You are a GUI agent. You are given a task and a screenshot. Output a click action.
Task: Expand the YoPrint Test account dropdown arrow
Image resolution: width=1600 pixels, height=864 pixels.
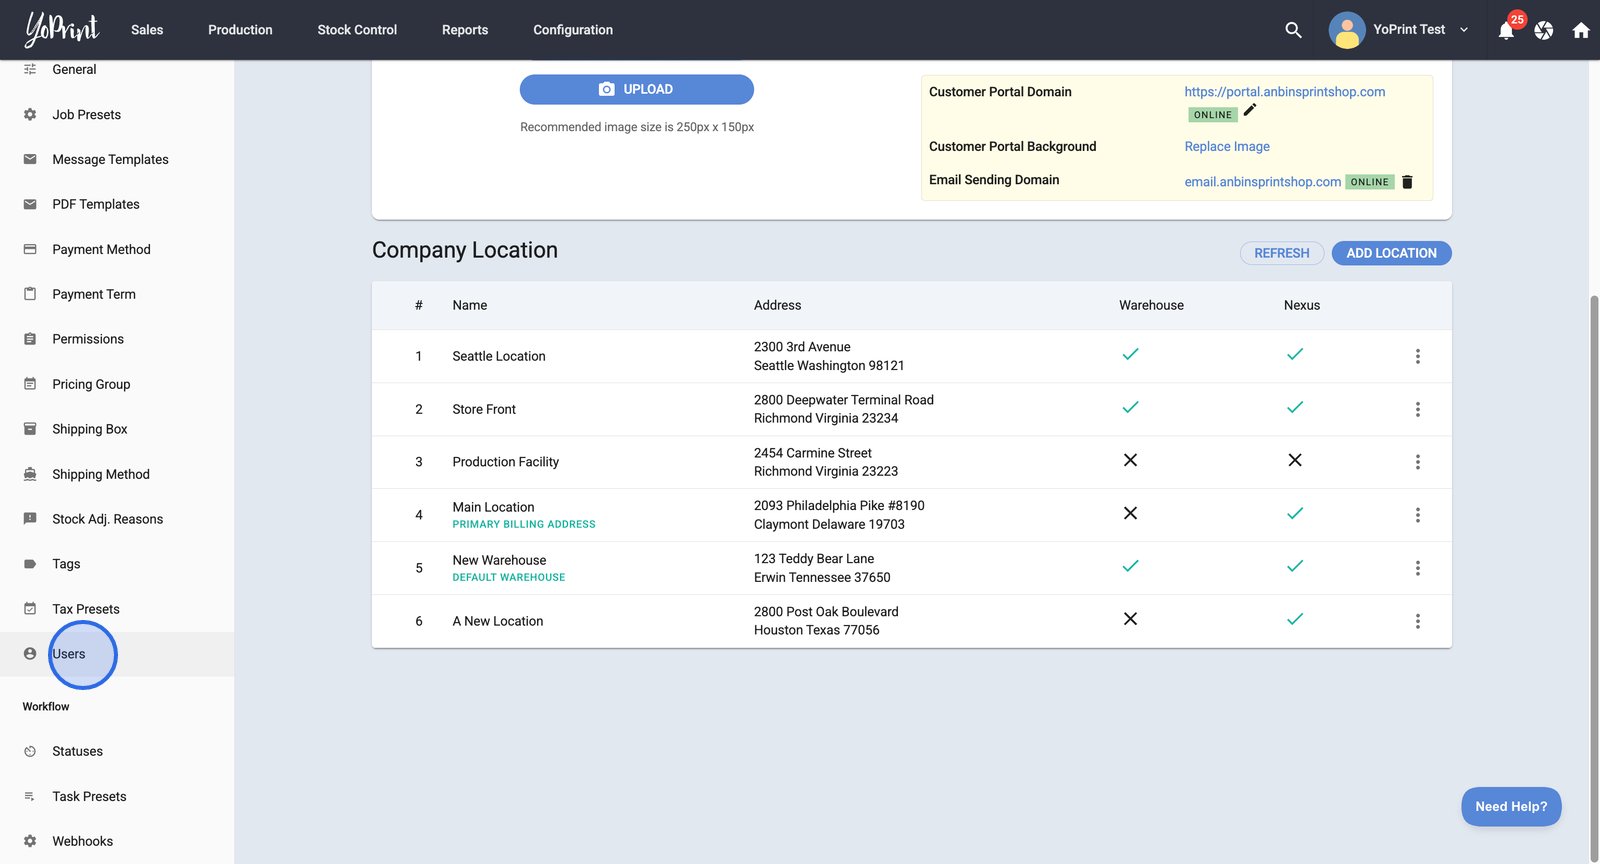(x=1464, y=30)
